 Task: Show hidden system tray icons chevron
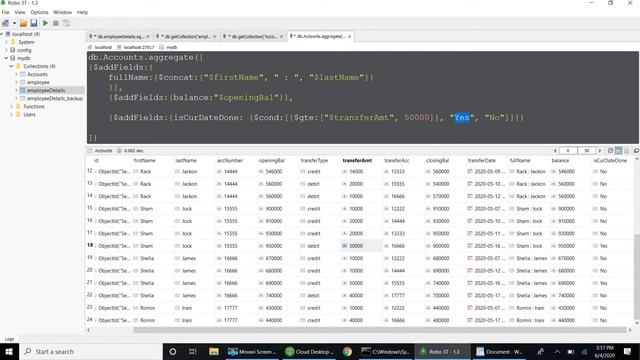[557, 351]
